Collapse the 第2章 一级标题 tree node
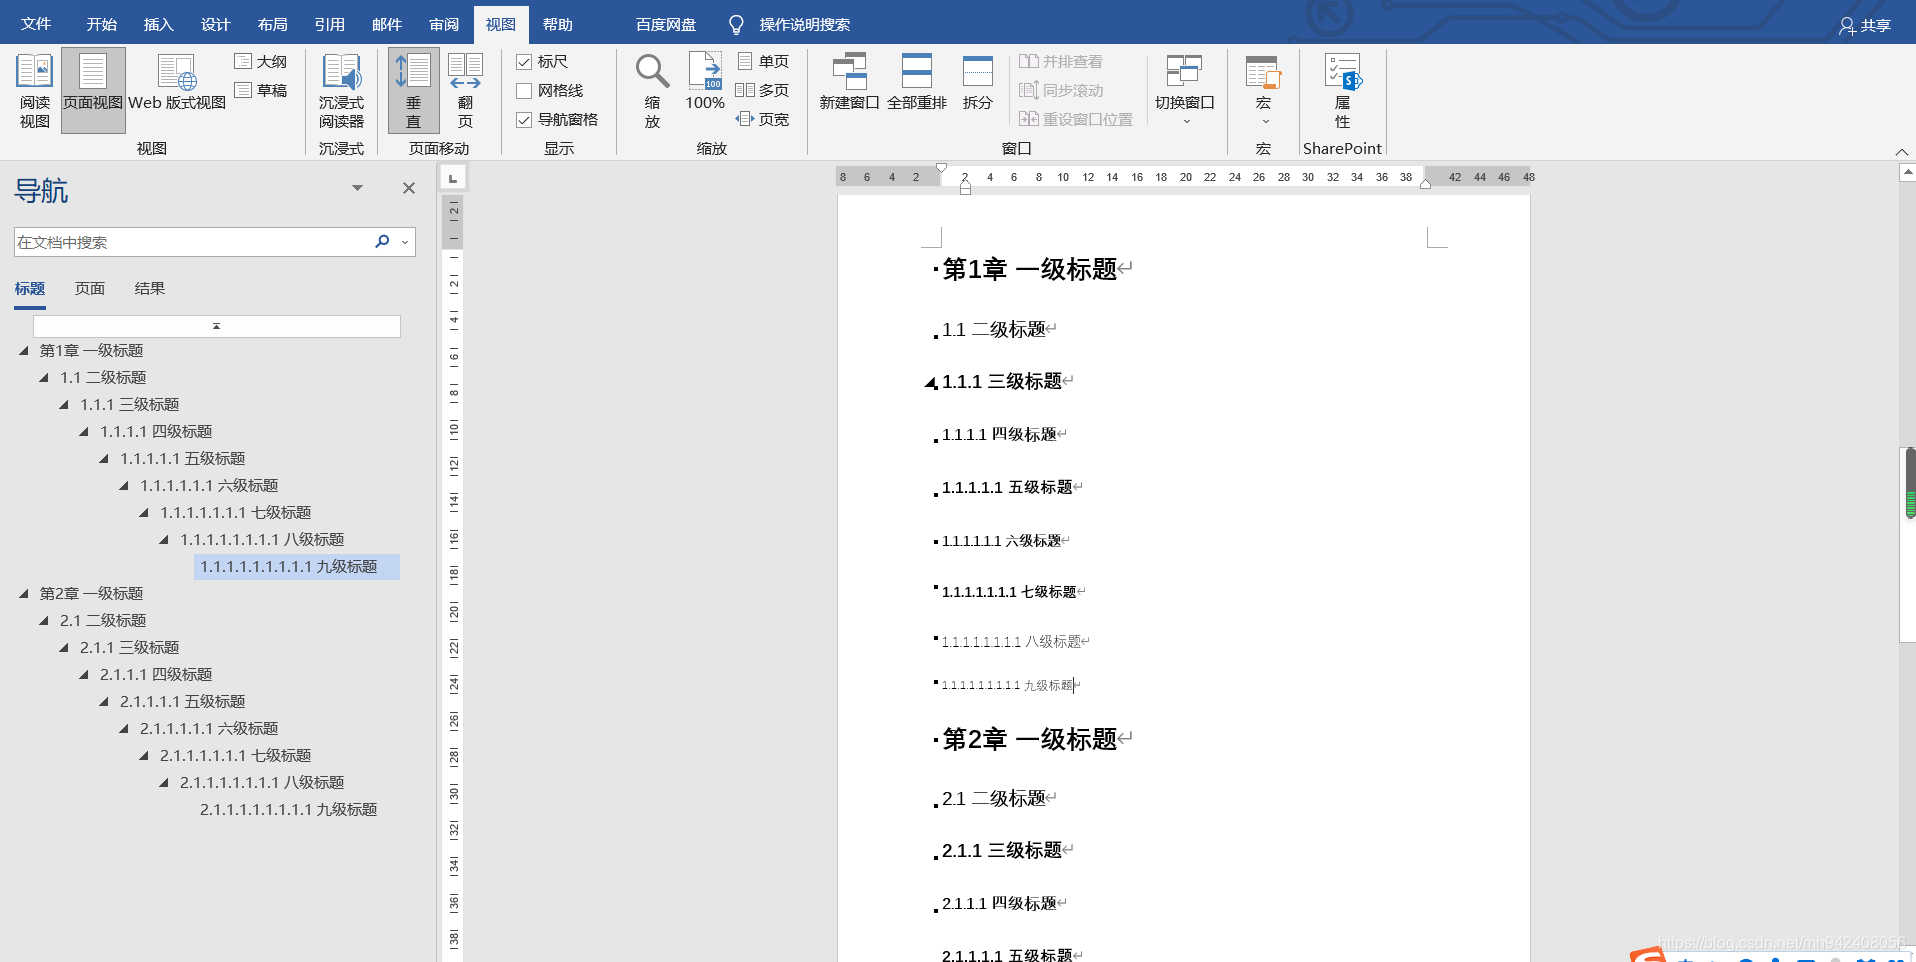This screenshot has height=962, width=1916. (x=24, y=593)
